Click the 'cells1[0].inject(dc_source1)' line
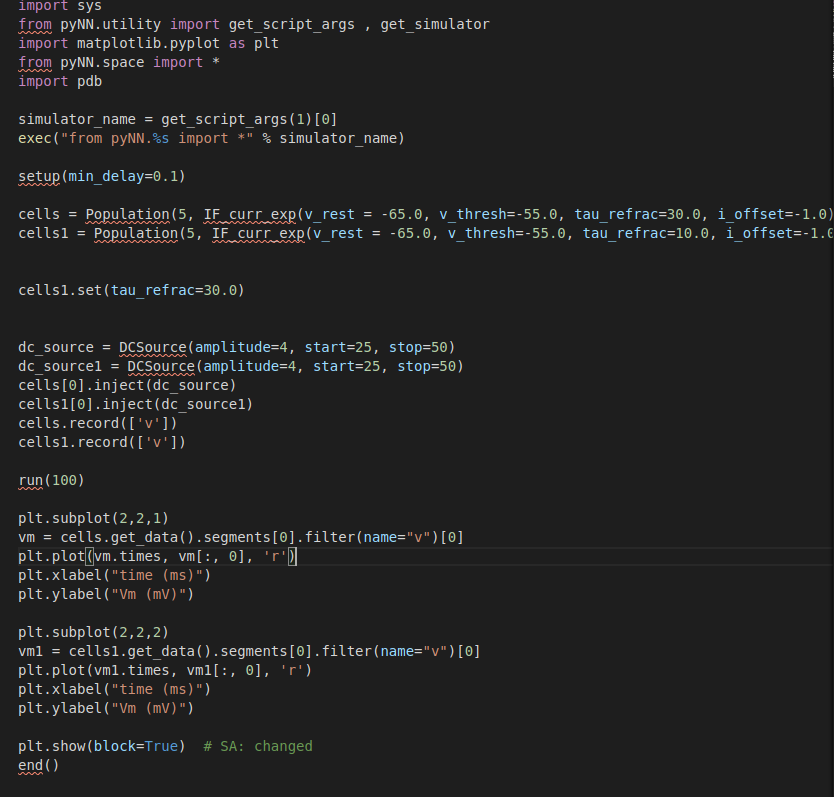Viewport: 834px width, 797px height. click(x=136, y=404)
